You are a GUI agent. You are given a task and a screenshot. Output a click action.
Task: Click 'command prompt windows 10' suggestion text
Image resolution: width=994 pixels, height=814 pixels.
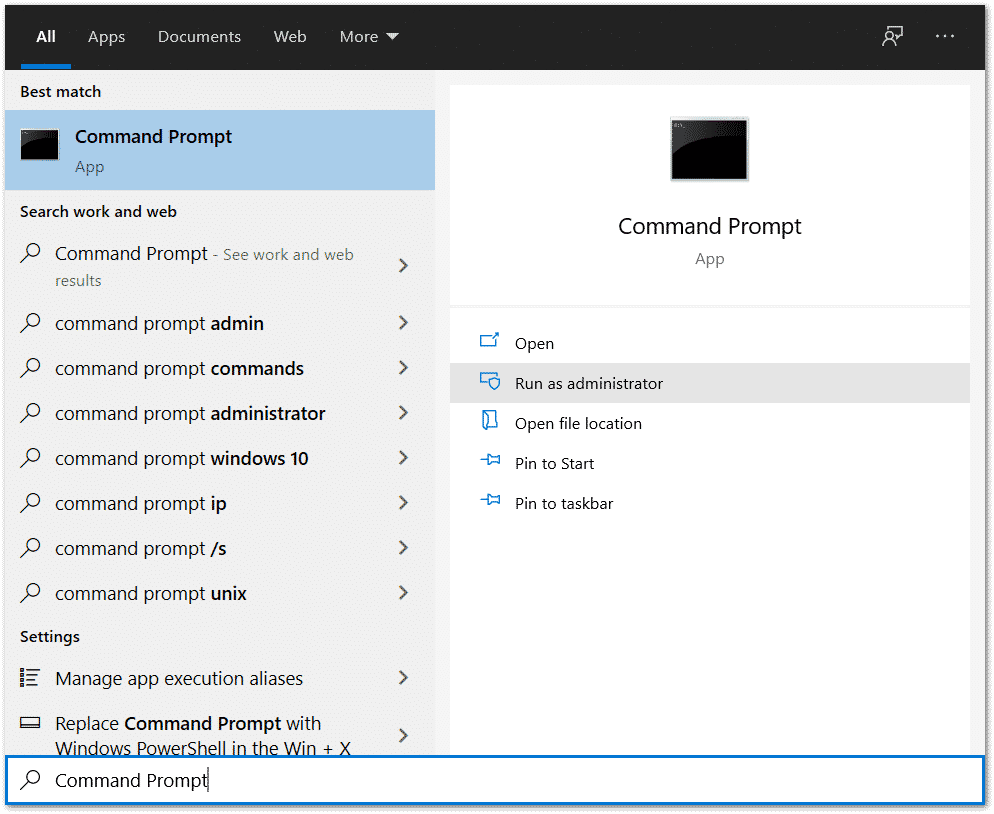[x=181, y=458]
